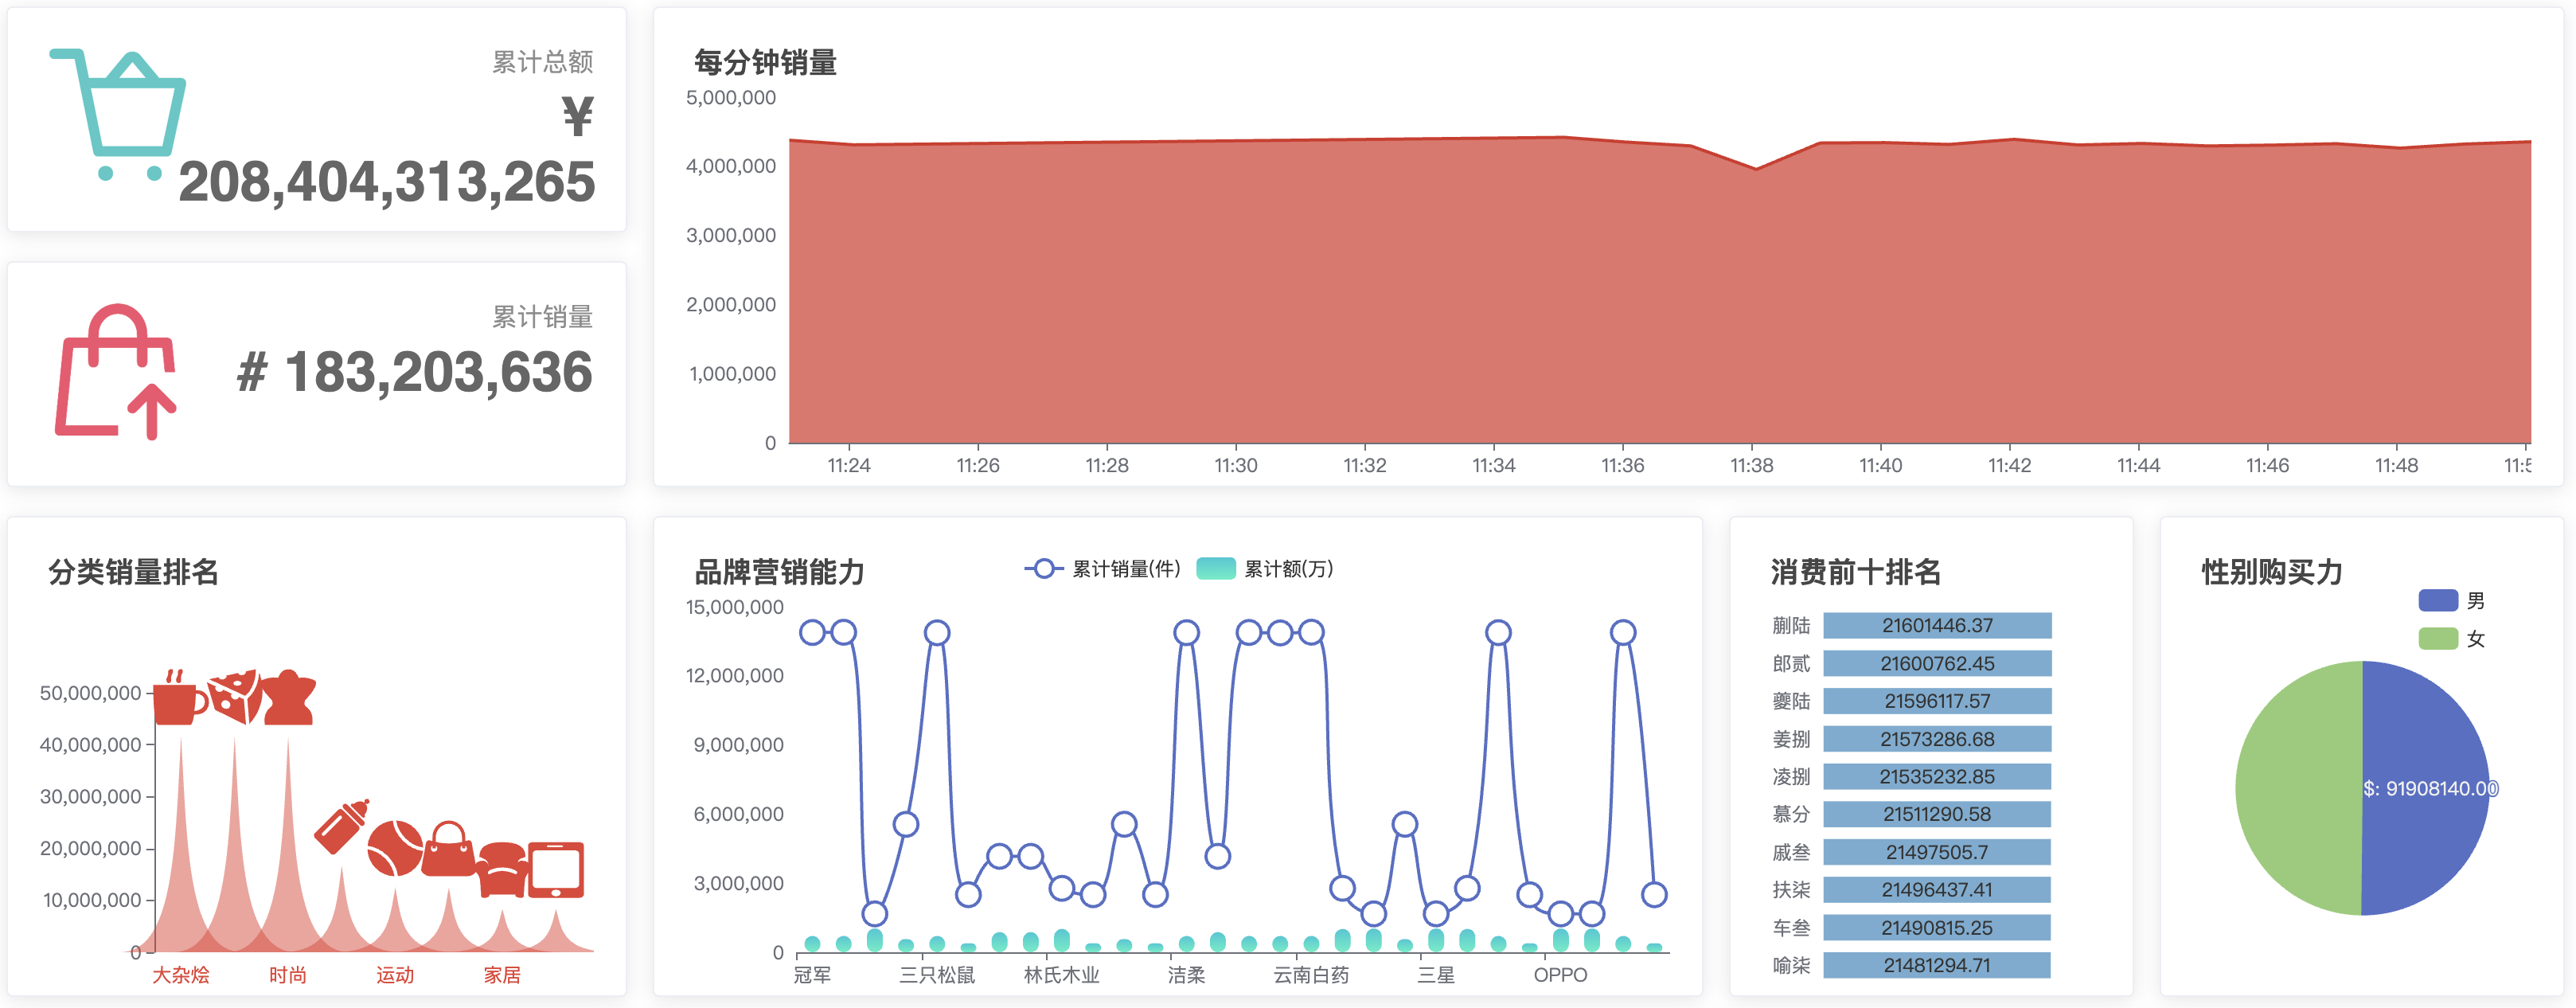Click the total amount 208,404,313,265
The height and width of the screenshot is (1008, 2576).
[387, 182]
